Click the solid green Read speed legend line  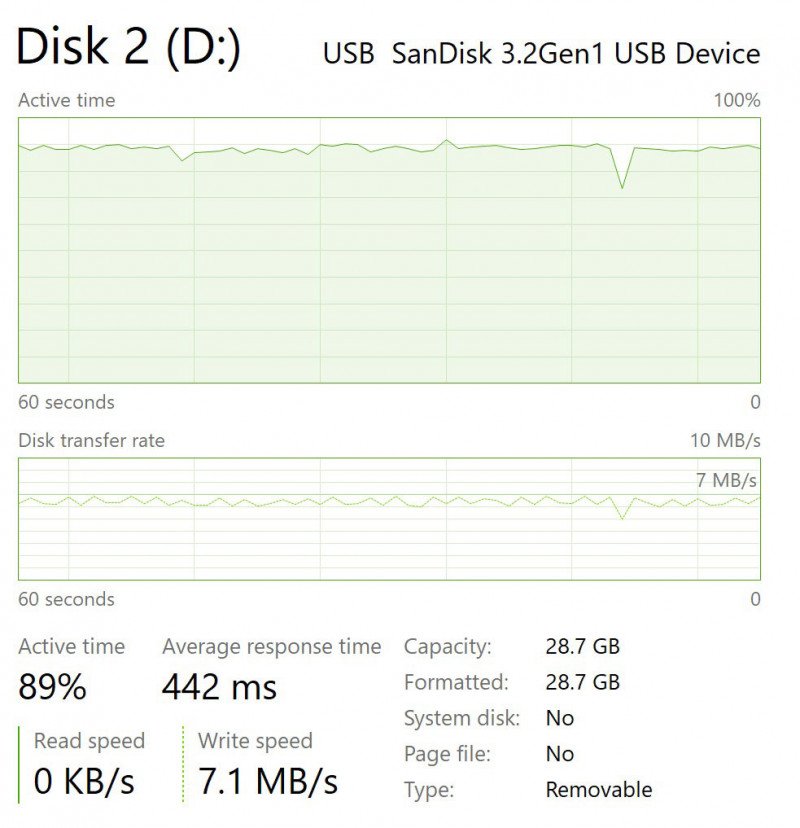click(x=19, y=764)
